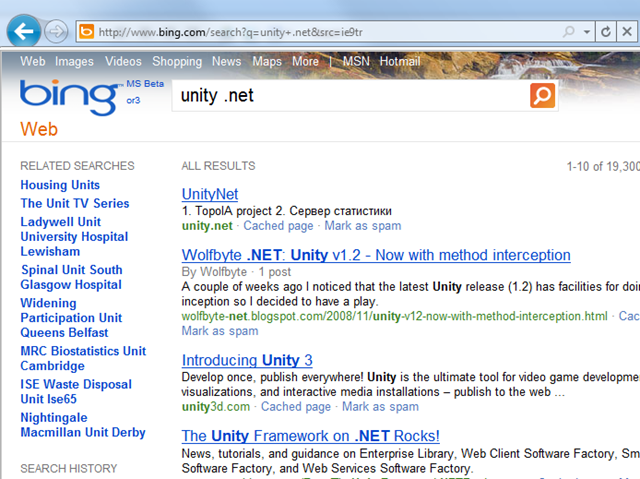Screen dimensions: 640x479
Task: Click the green 'unity.net' URL text
Action: click(207, 226)
